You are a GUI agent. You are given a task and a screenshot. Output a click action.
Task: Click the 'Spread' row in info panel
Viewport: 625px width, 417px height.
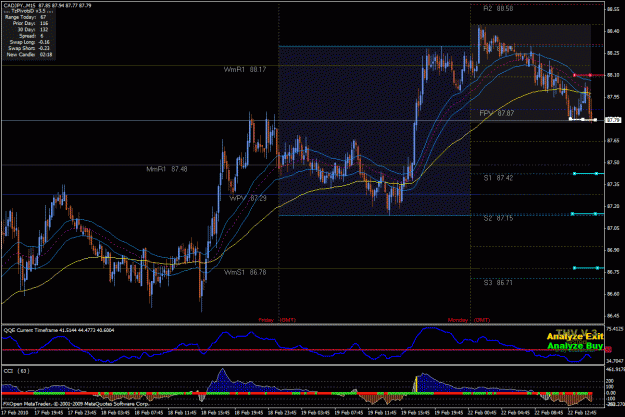(31, 36)
